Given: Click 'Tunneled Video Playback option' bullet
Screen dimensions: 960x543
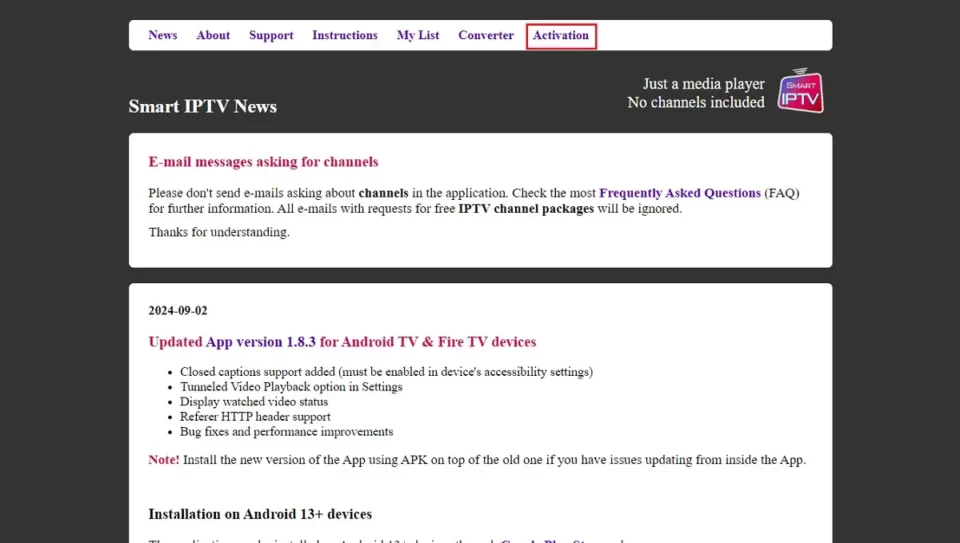Looking at the screenshot, I should coord(291,387).
